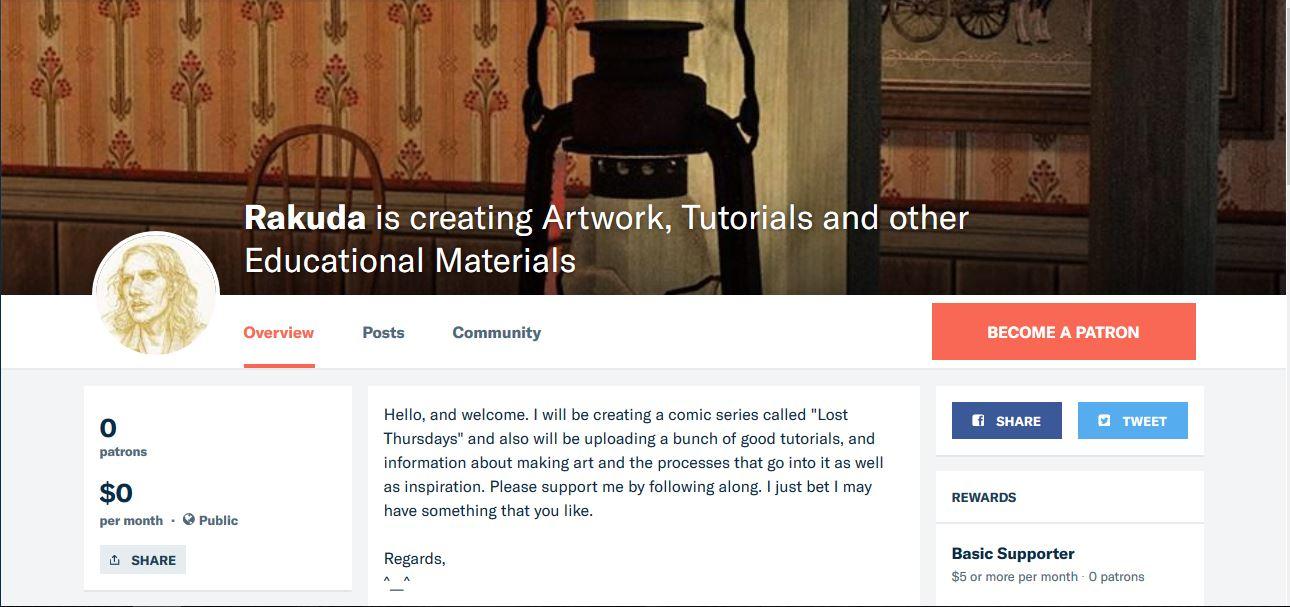Open Rakuda's round avatar portrait
This screenshot has width=1290, height=607.
155,295
